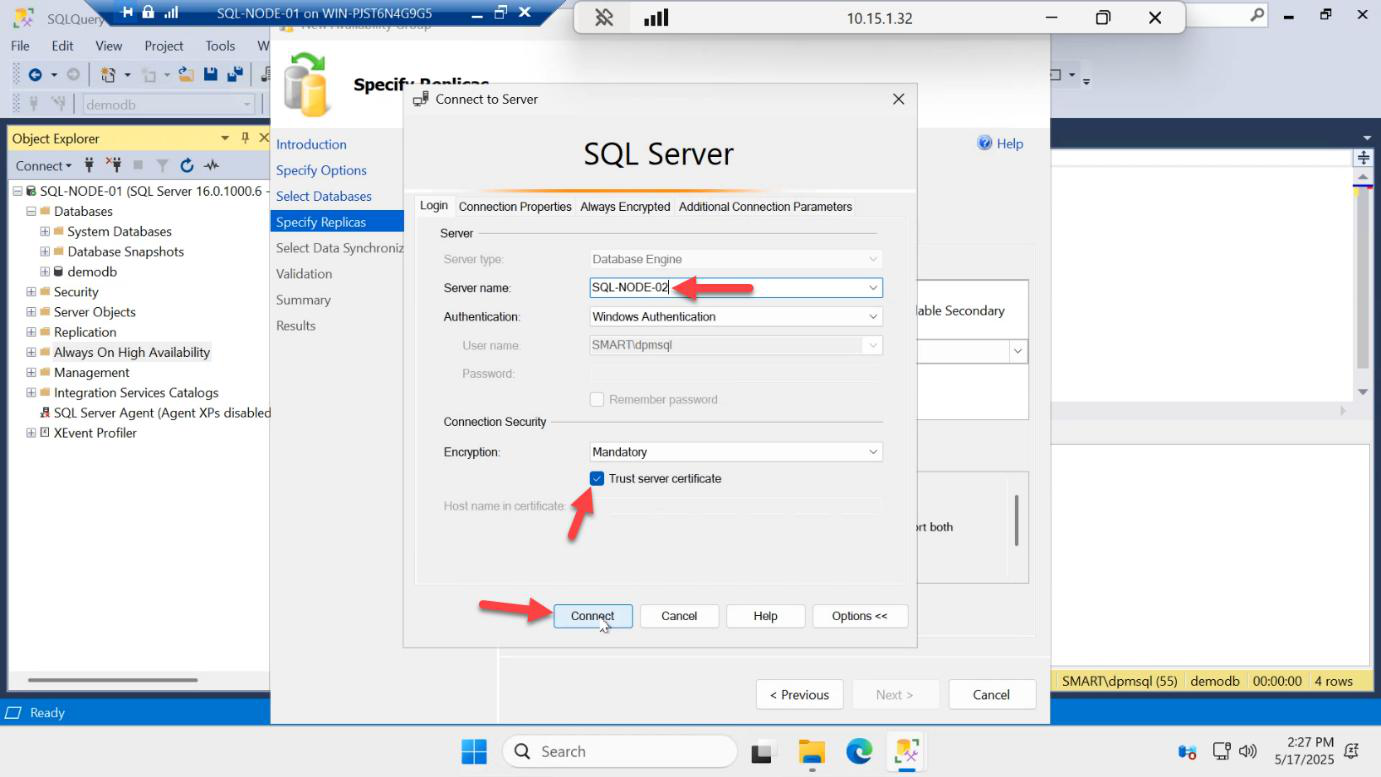Click Cancel in availability group wizard
Image resolution: width=1381 pixels, height=777 pixels.
tap(991, 695)
